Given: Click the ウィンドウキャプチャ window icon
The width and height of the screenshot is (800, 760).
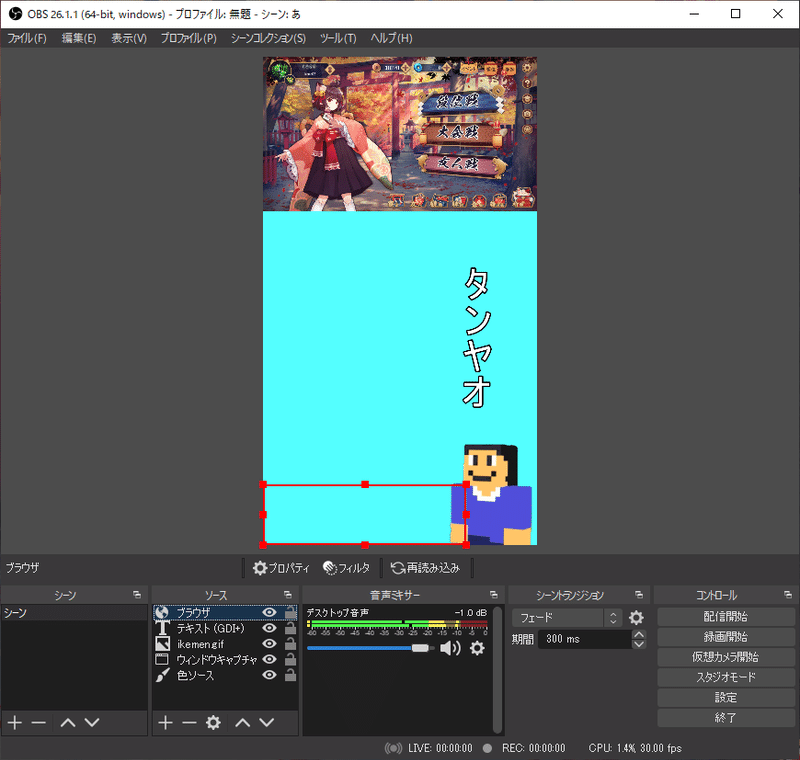Looking at the screenshot, I should pos(162,659).
